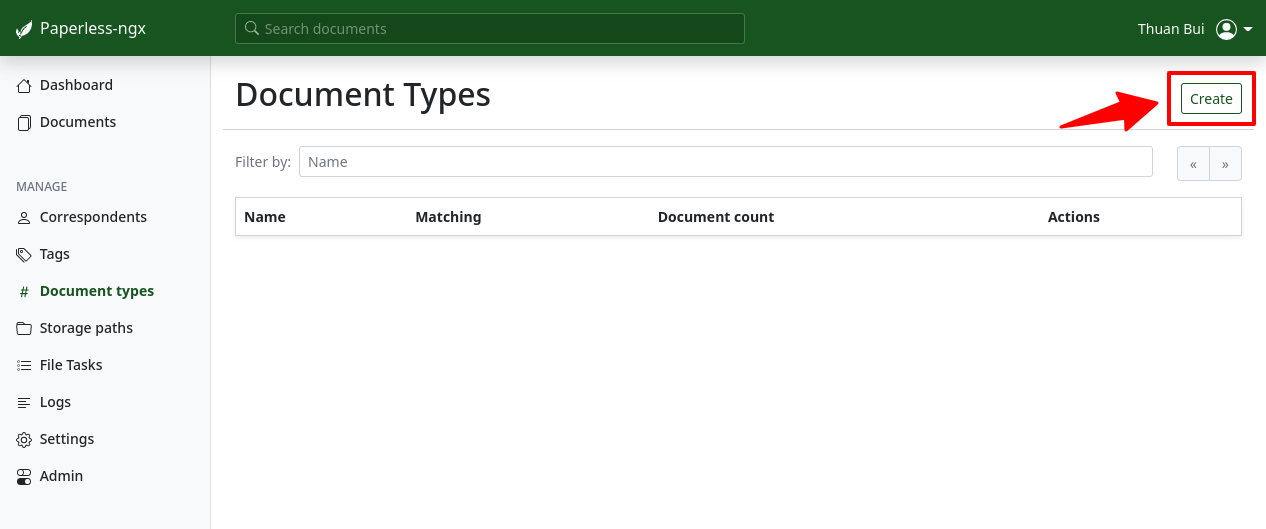Click the Documents file icon in sidebar
The height and width of the screenshot is (529, 1266).
pyautogui.click(x=24, y=123)
